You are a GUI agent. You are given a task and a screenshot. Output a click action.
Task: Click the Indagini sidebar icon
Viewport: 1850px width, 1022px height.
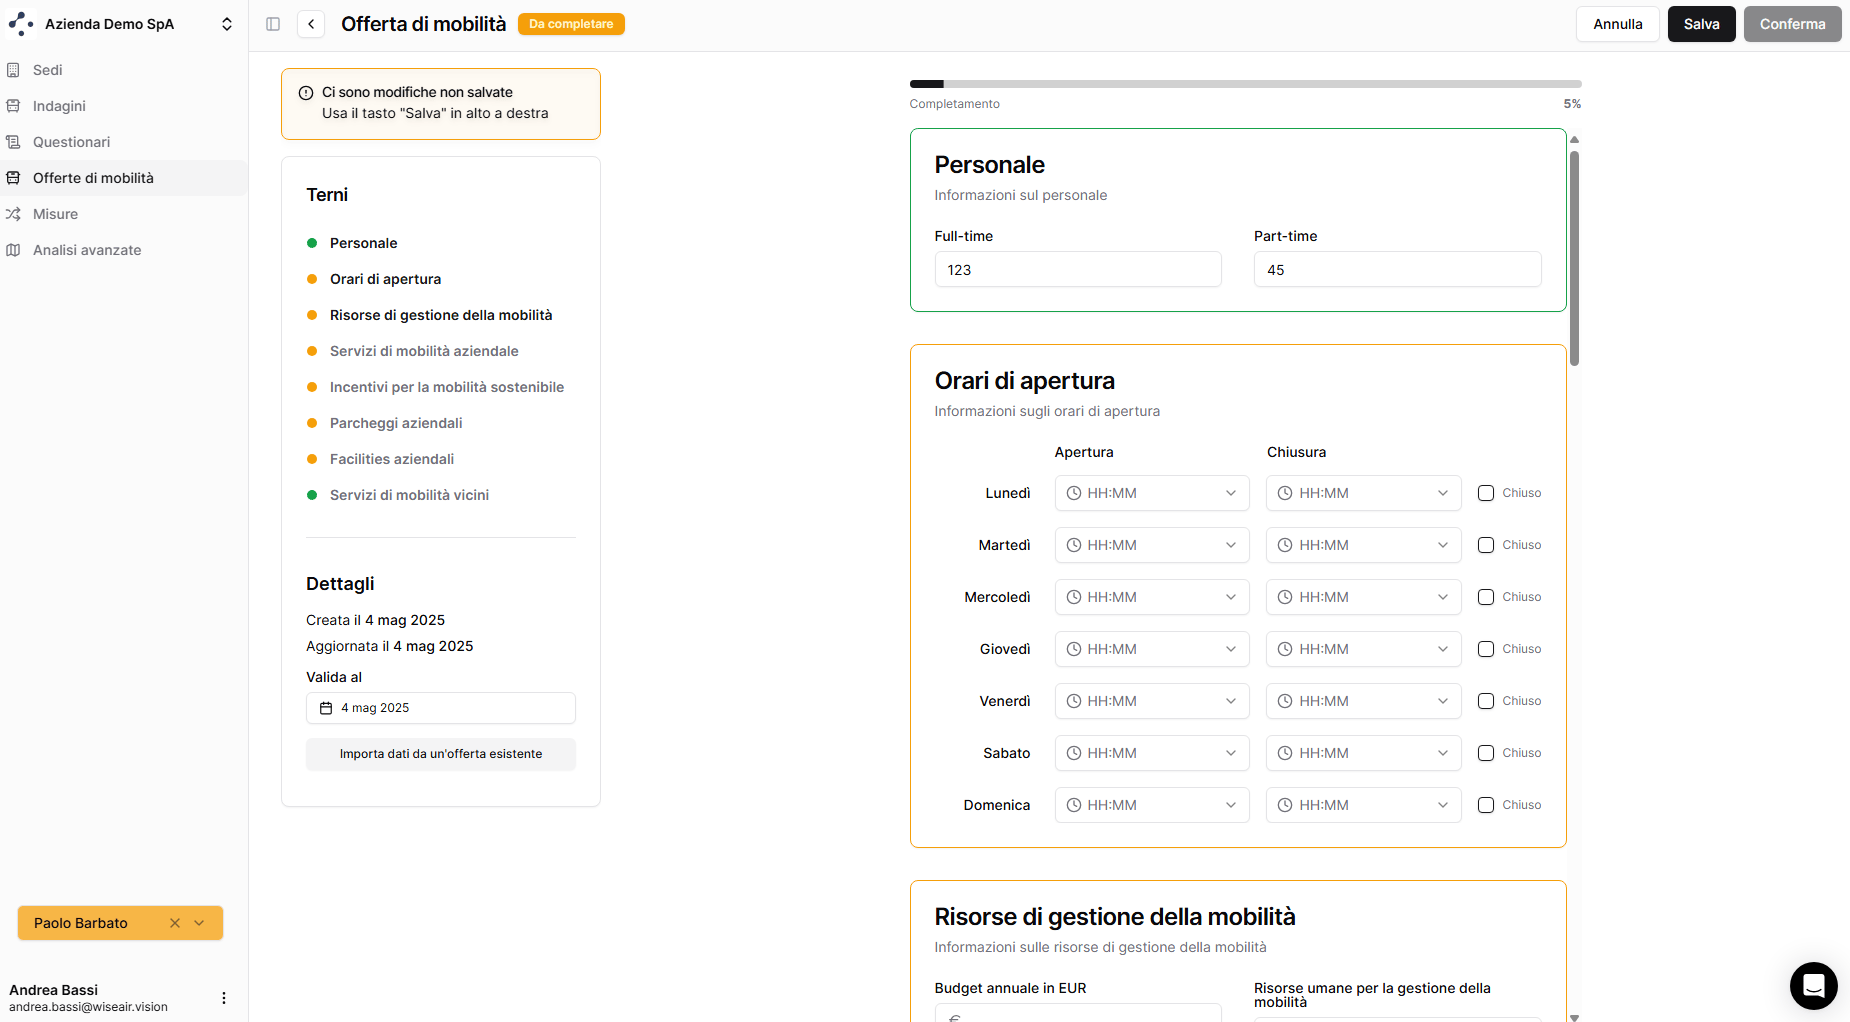(13, 106)
